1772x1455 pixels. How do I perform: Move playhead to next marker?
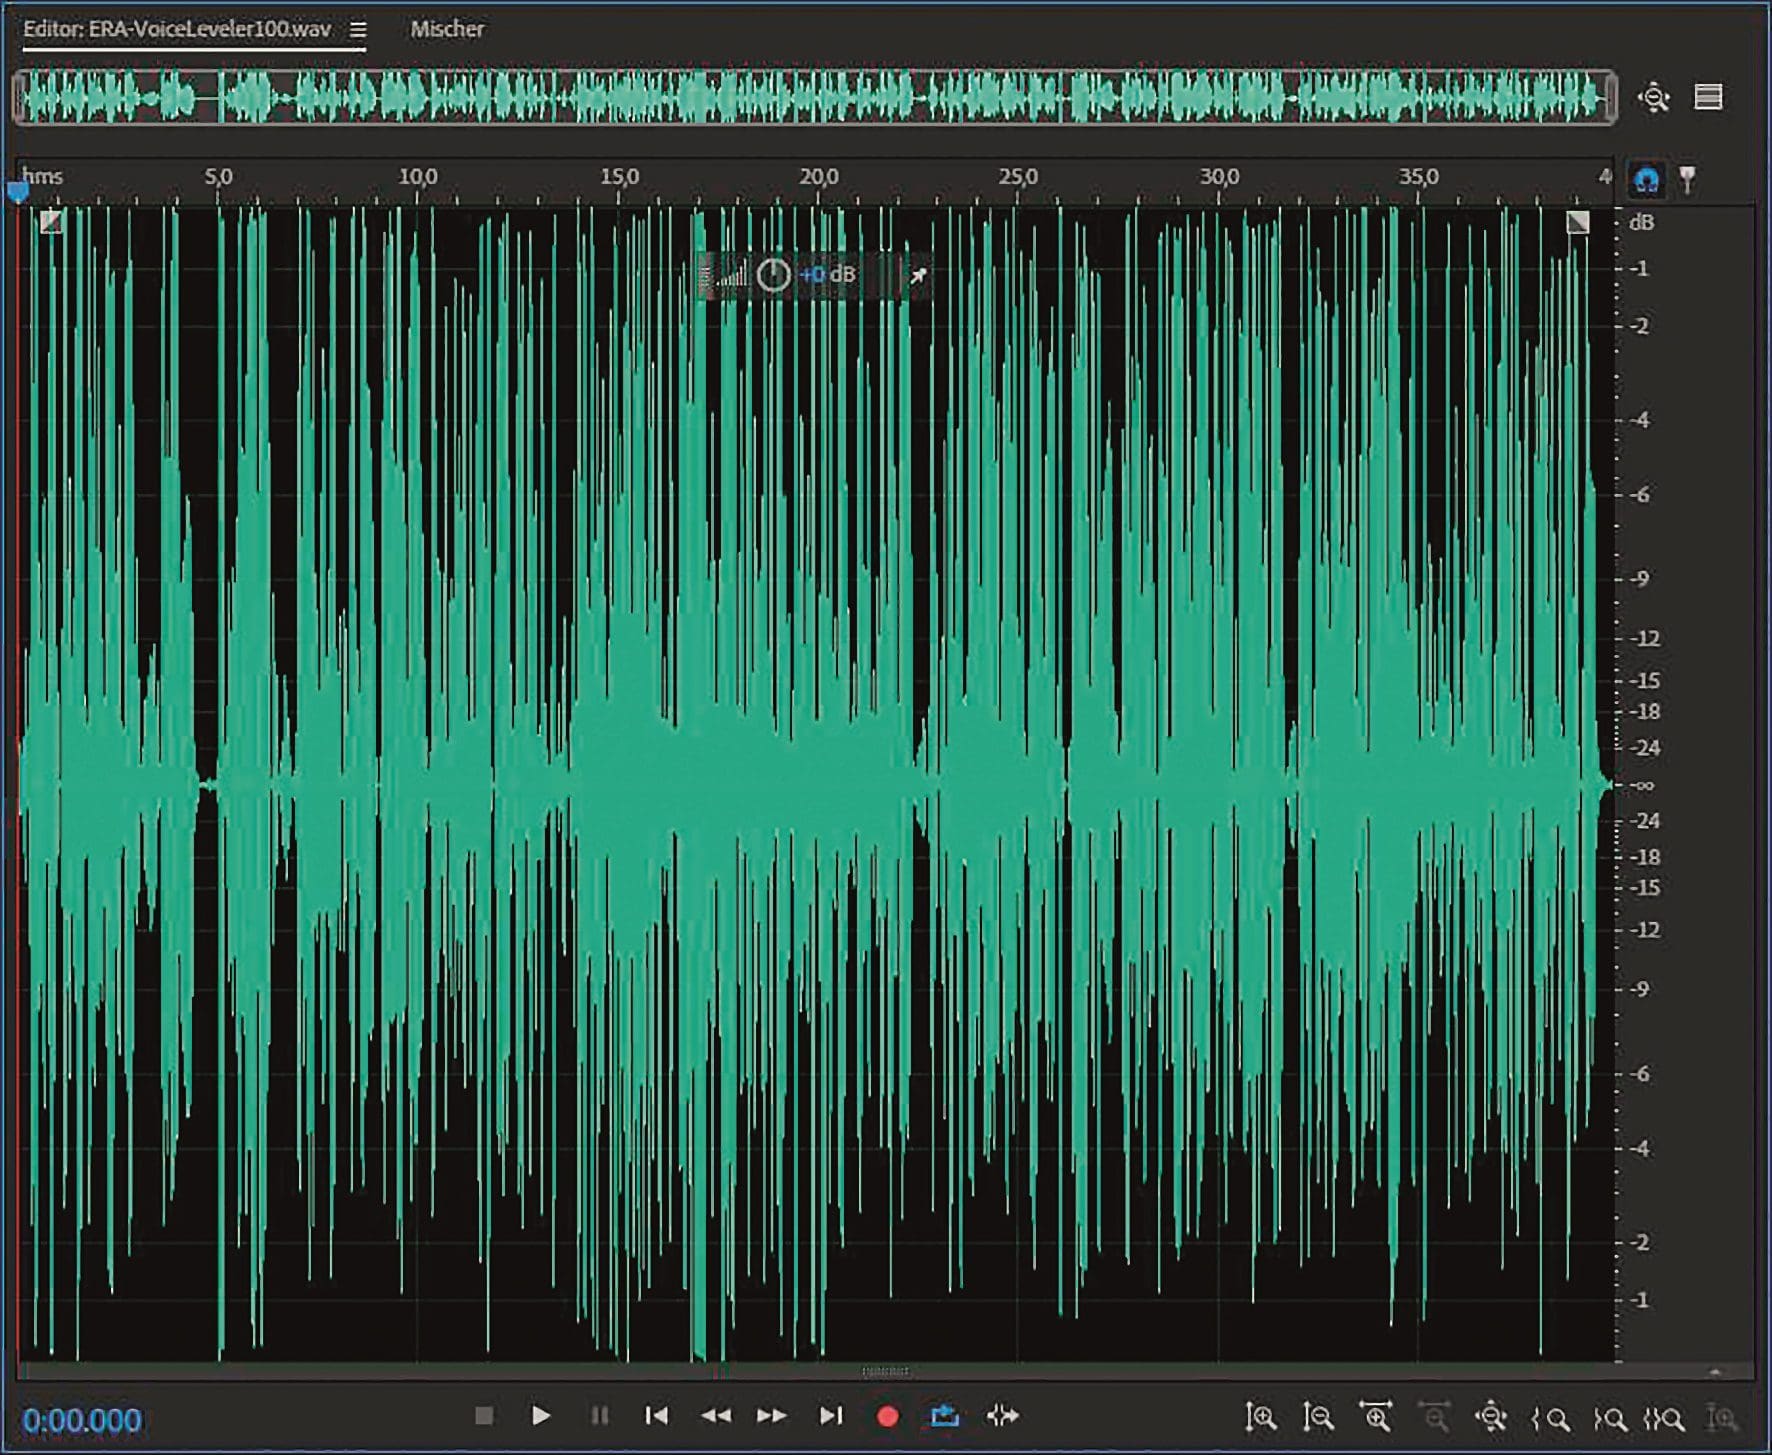pyautogui.click(x=831, y=1415)
